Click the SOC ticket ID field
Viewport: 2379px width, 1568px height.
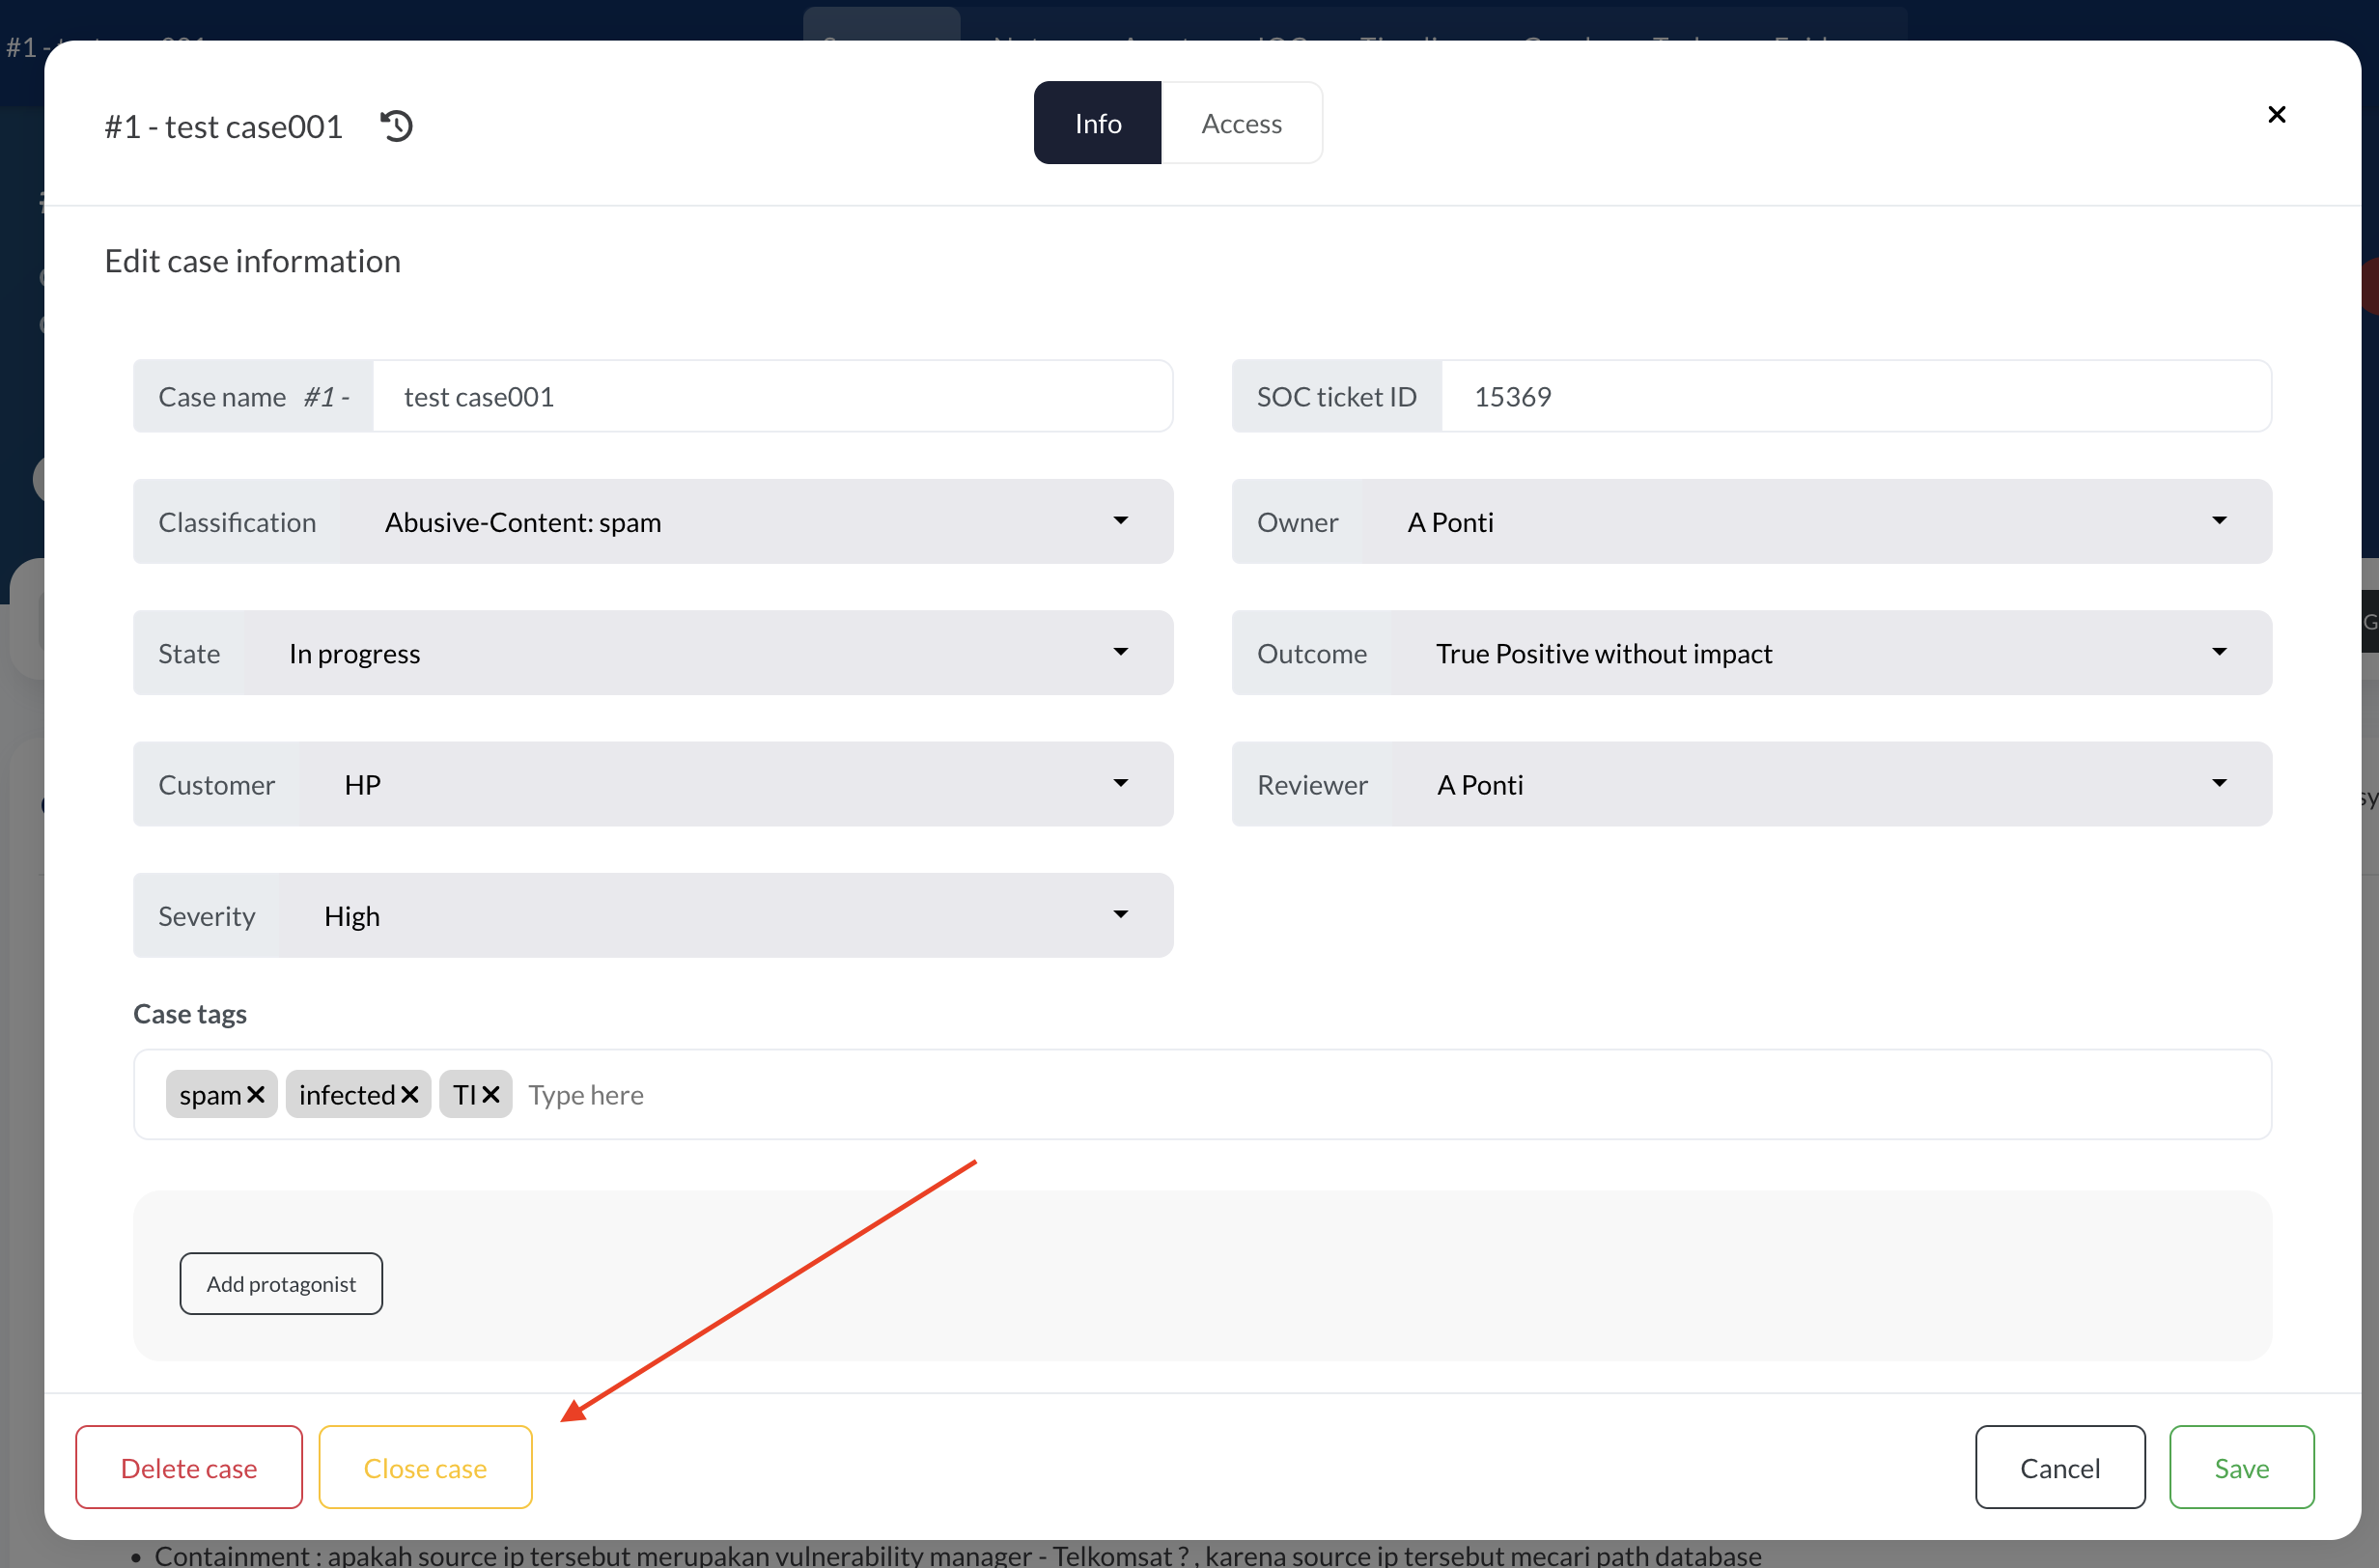coord(1856,396)
